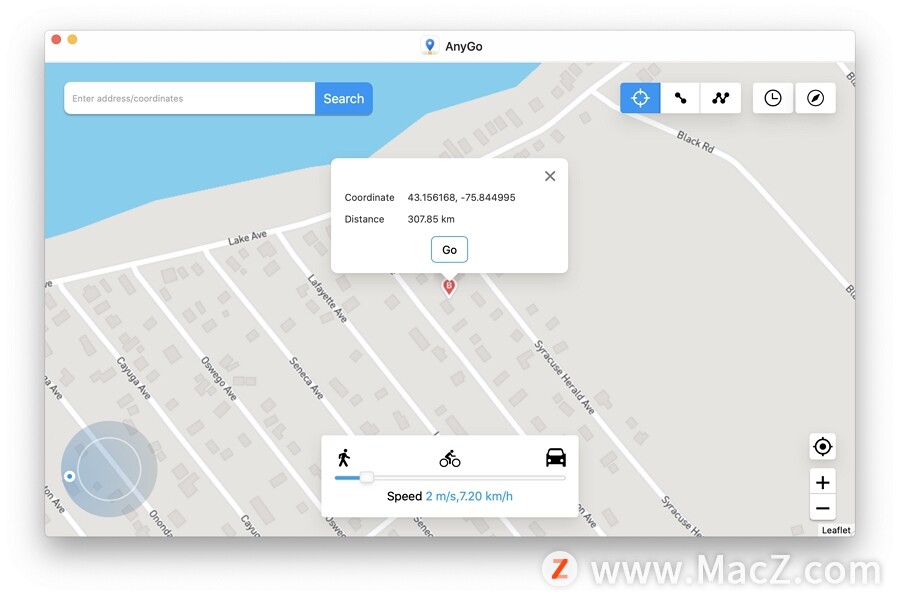Click the Search button

tap(343, 99)
